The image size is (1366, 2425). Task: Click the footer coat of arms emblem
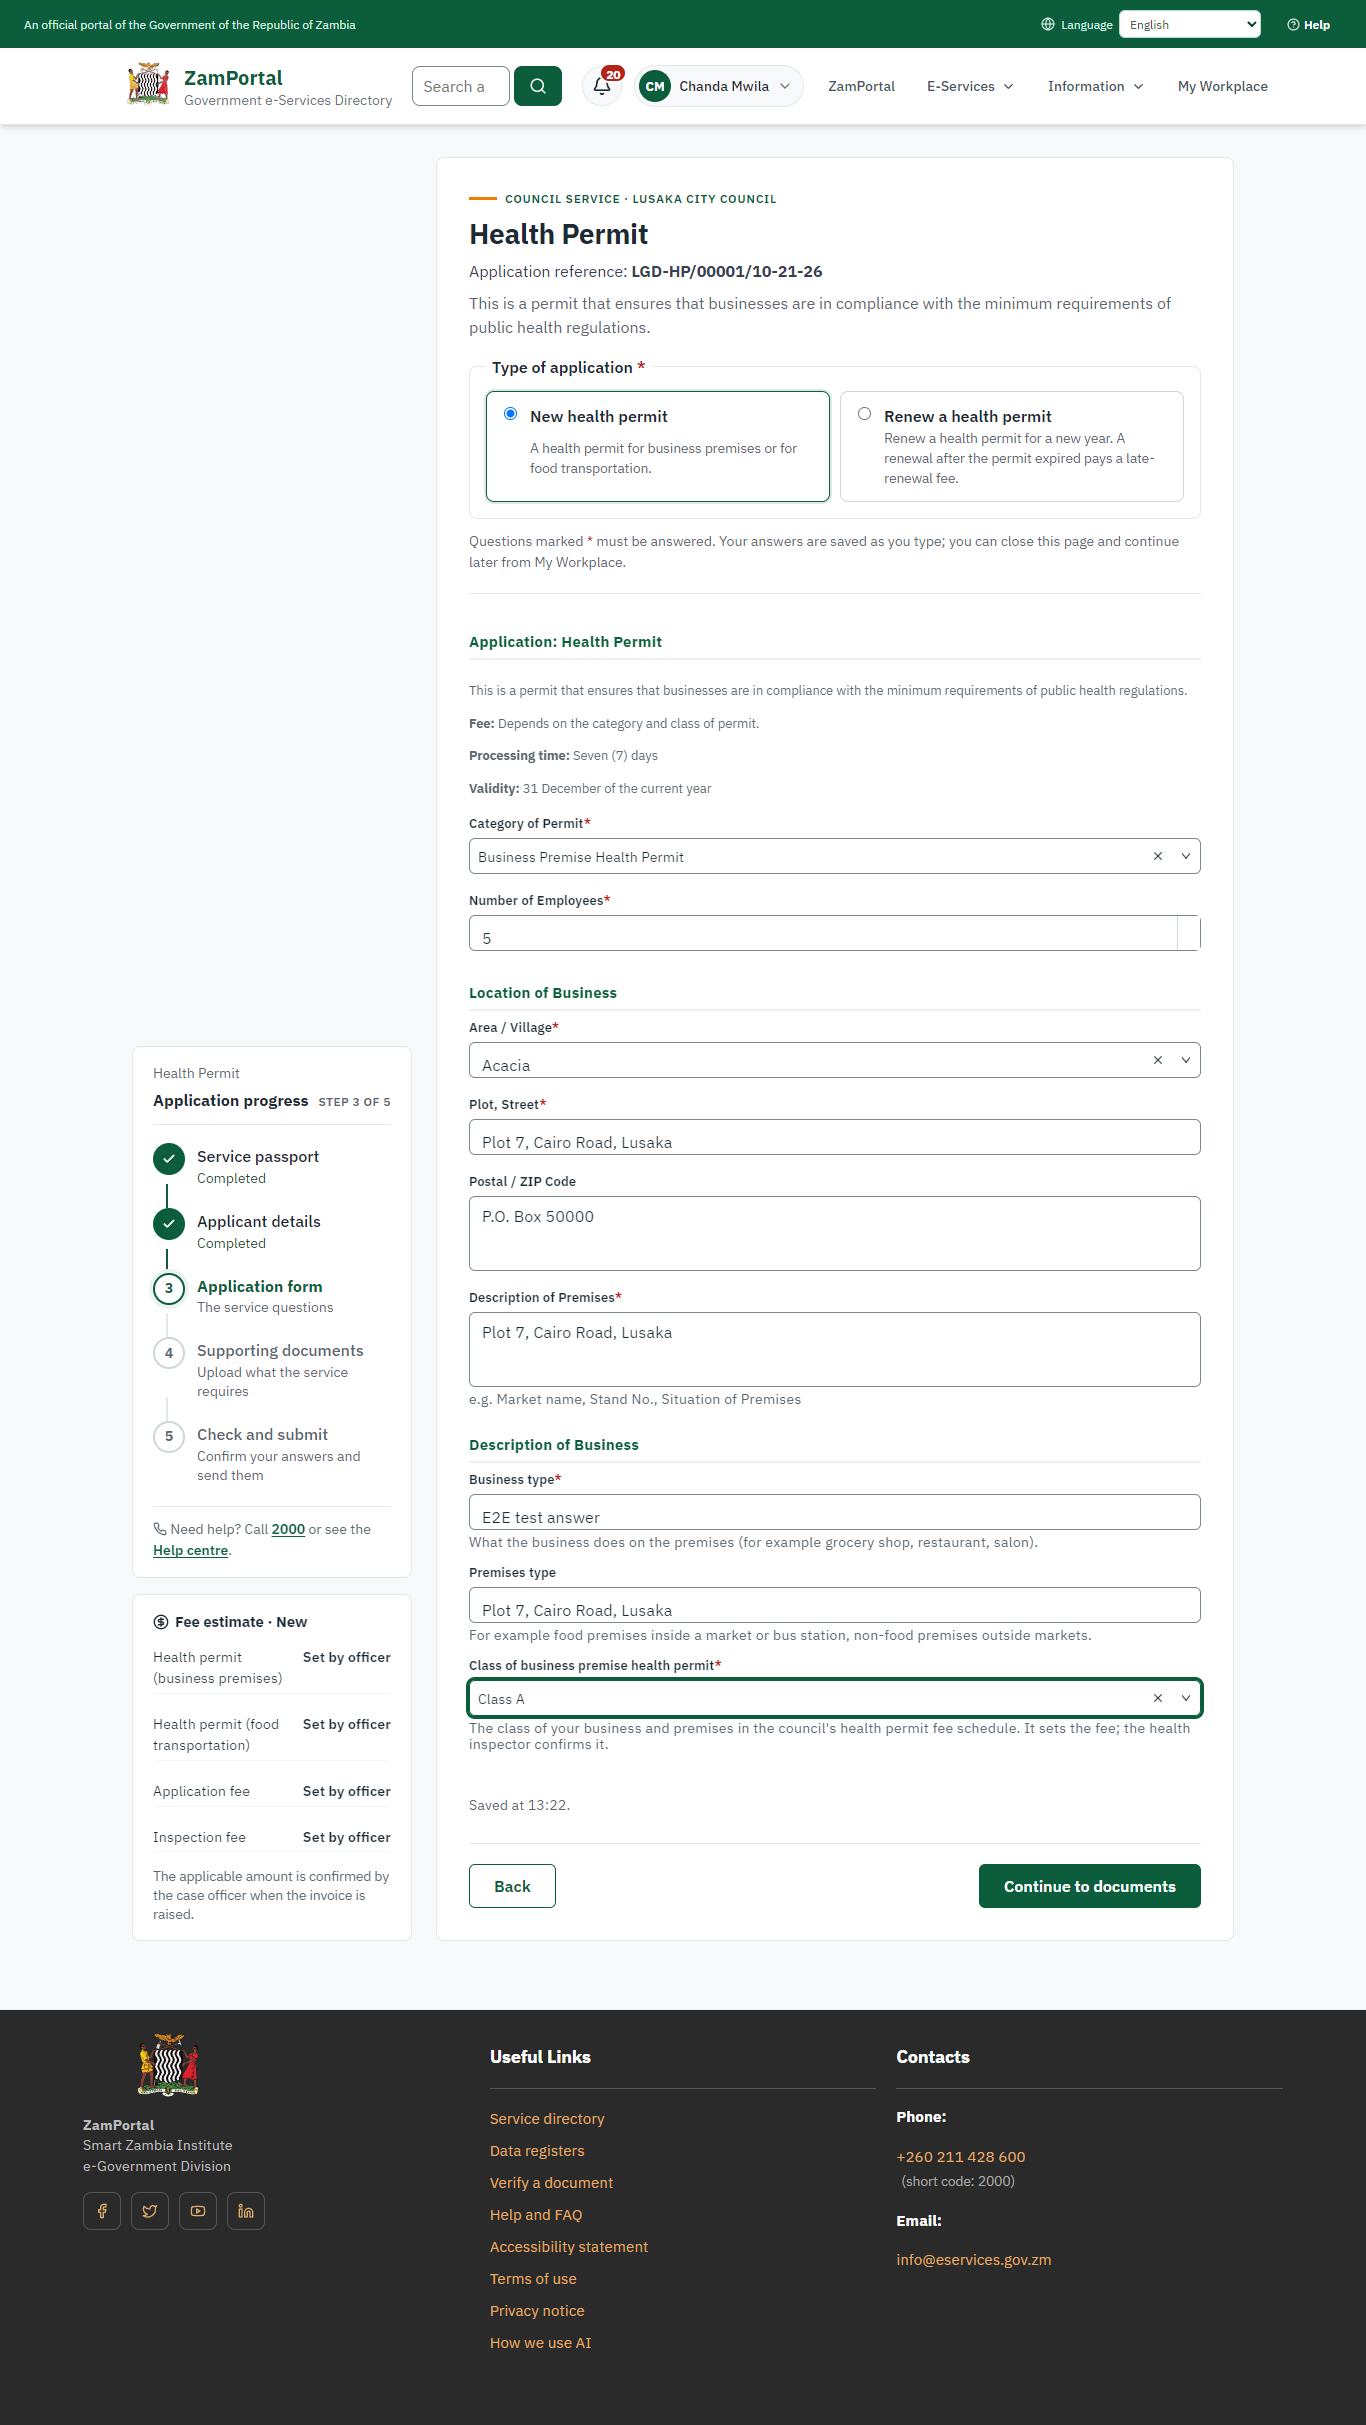tap(168, 2065)
